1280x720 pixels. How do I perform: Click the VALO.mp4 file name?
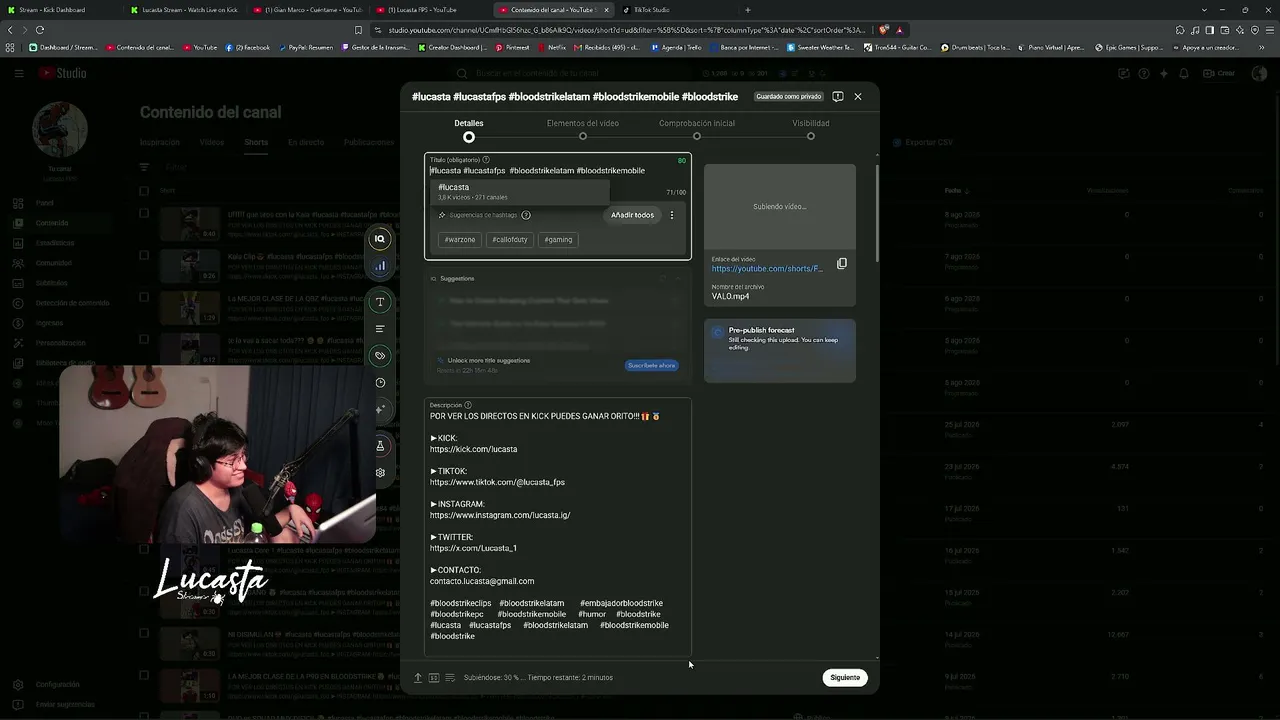pyautogui.click(x=730, y=297)
